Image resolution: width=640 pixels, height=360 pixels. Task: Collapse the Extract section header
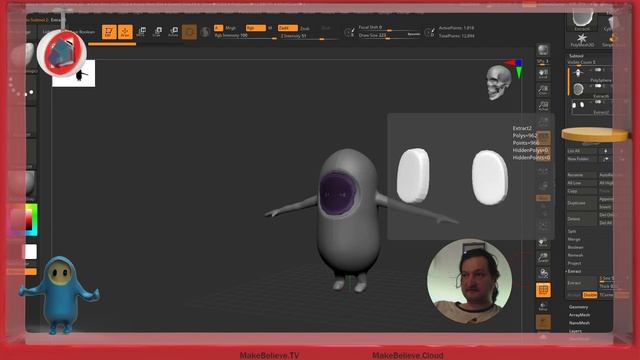(574, 271)
